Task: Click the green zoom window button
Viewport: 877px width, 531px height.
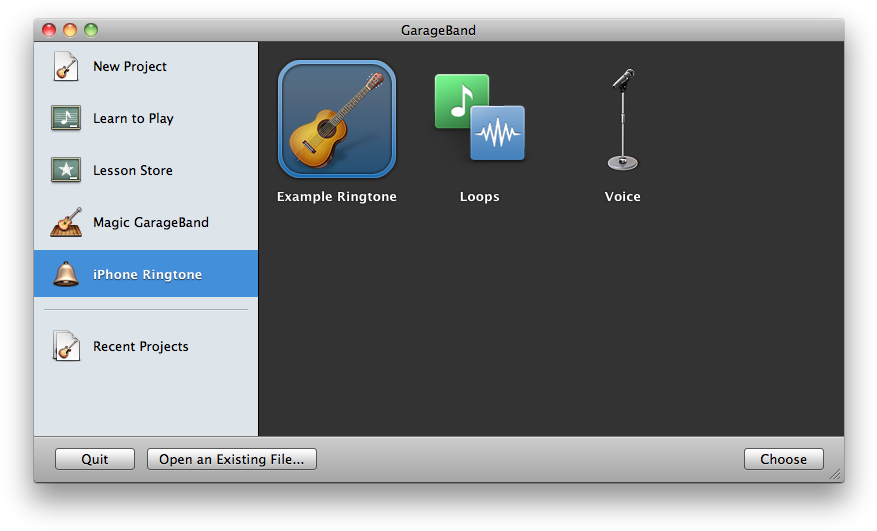Action: pyautogui.click(x=91, y=30)
